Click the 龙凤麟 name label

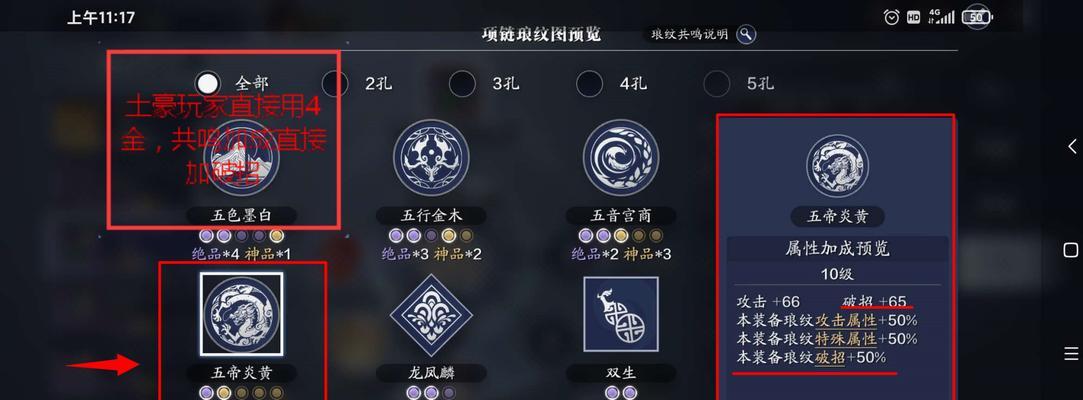[x=431, y=373]
